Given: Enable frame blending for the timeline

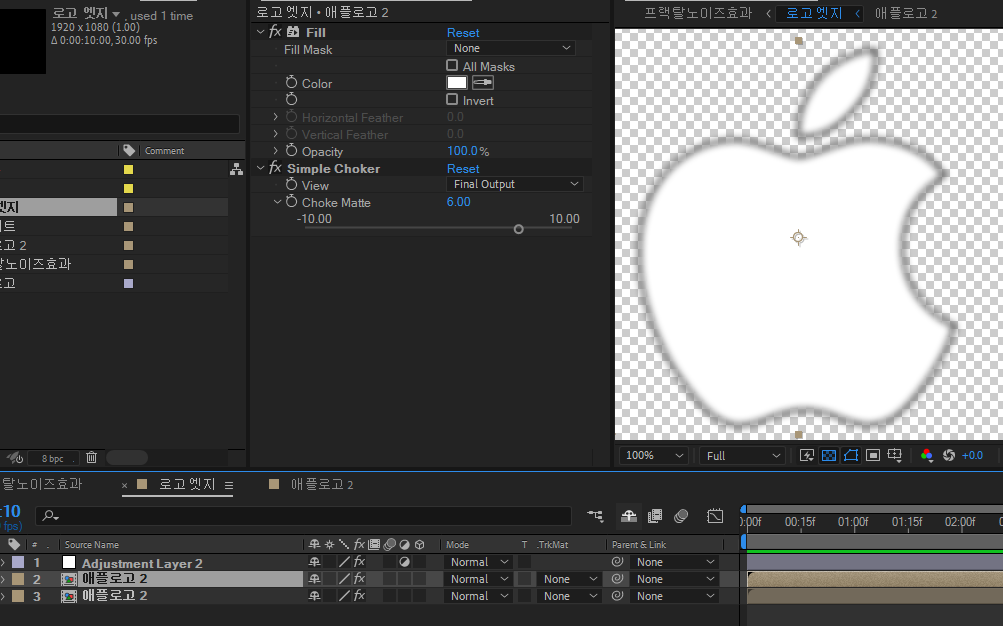Looking at the screenshot, I should (x=654, y=515).
